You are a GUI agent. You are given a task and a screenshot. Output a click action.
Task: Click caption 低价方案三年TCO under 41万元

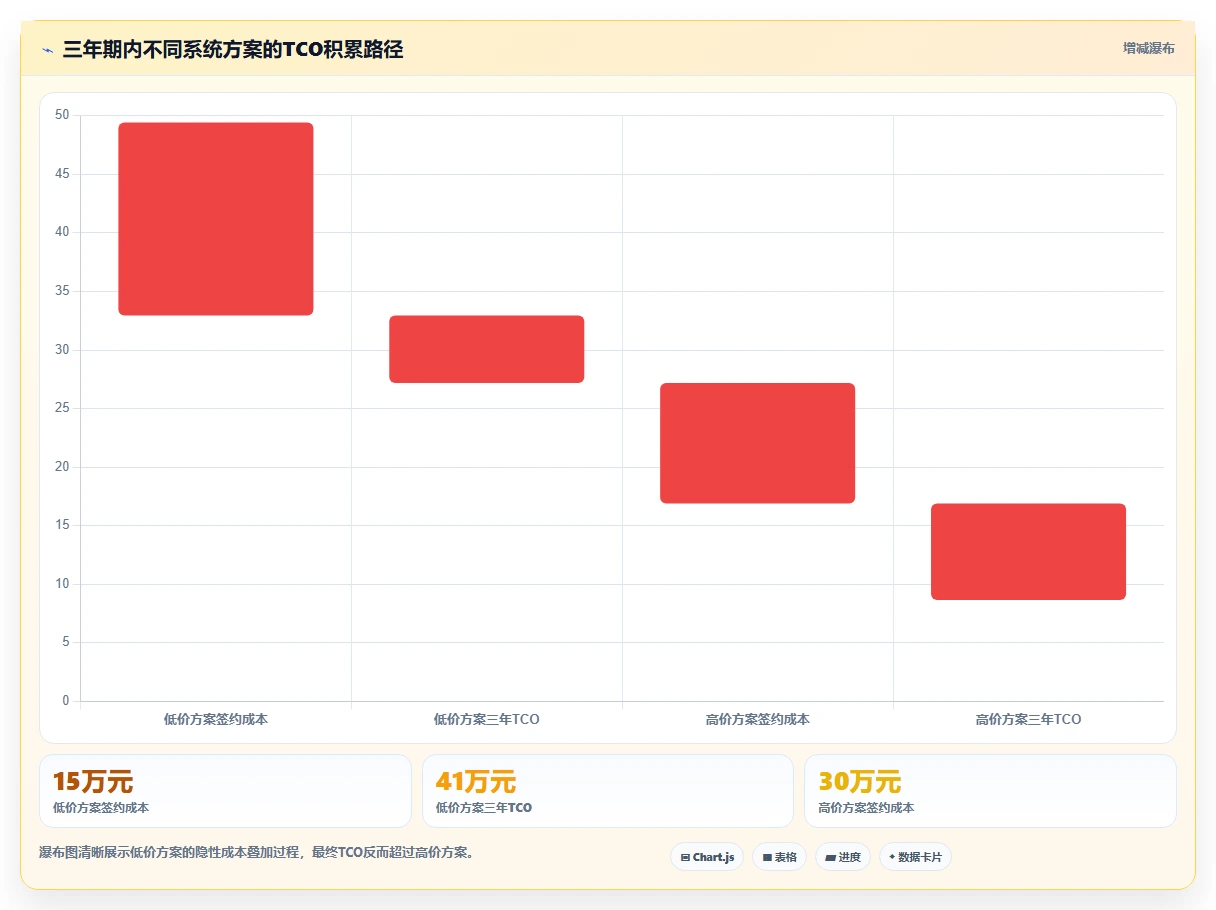click(484, 808)
